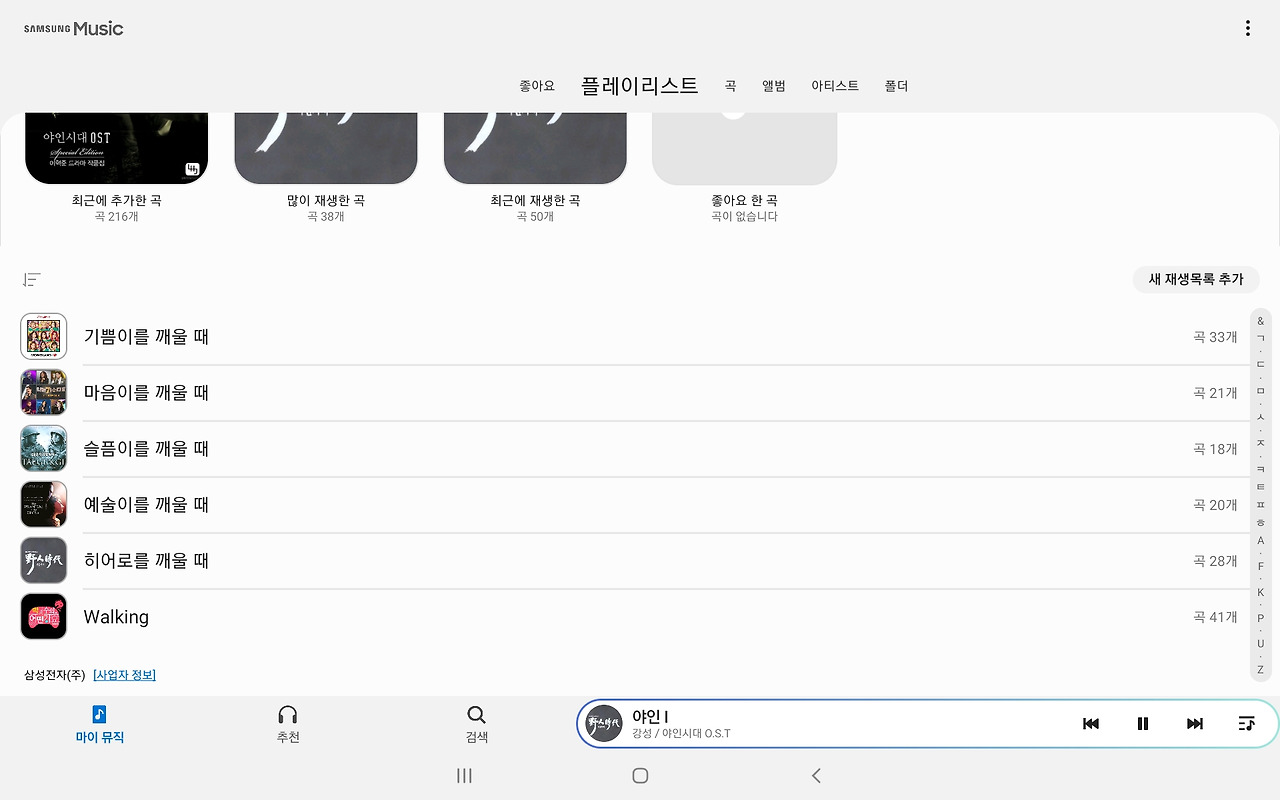
Task: Open the 검색 search screen
Action: point(476,723)
